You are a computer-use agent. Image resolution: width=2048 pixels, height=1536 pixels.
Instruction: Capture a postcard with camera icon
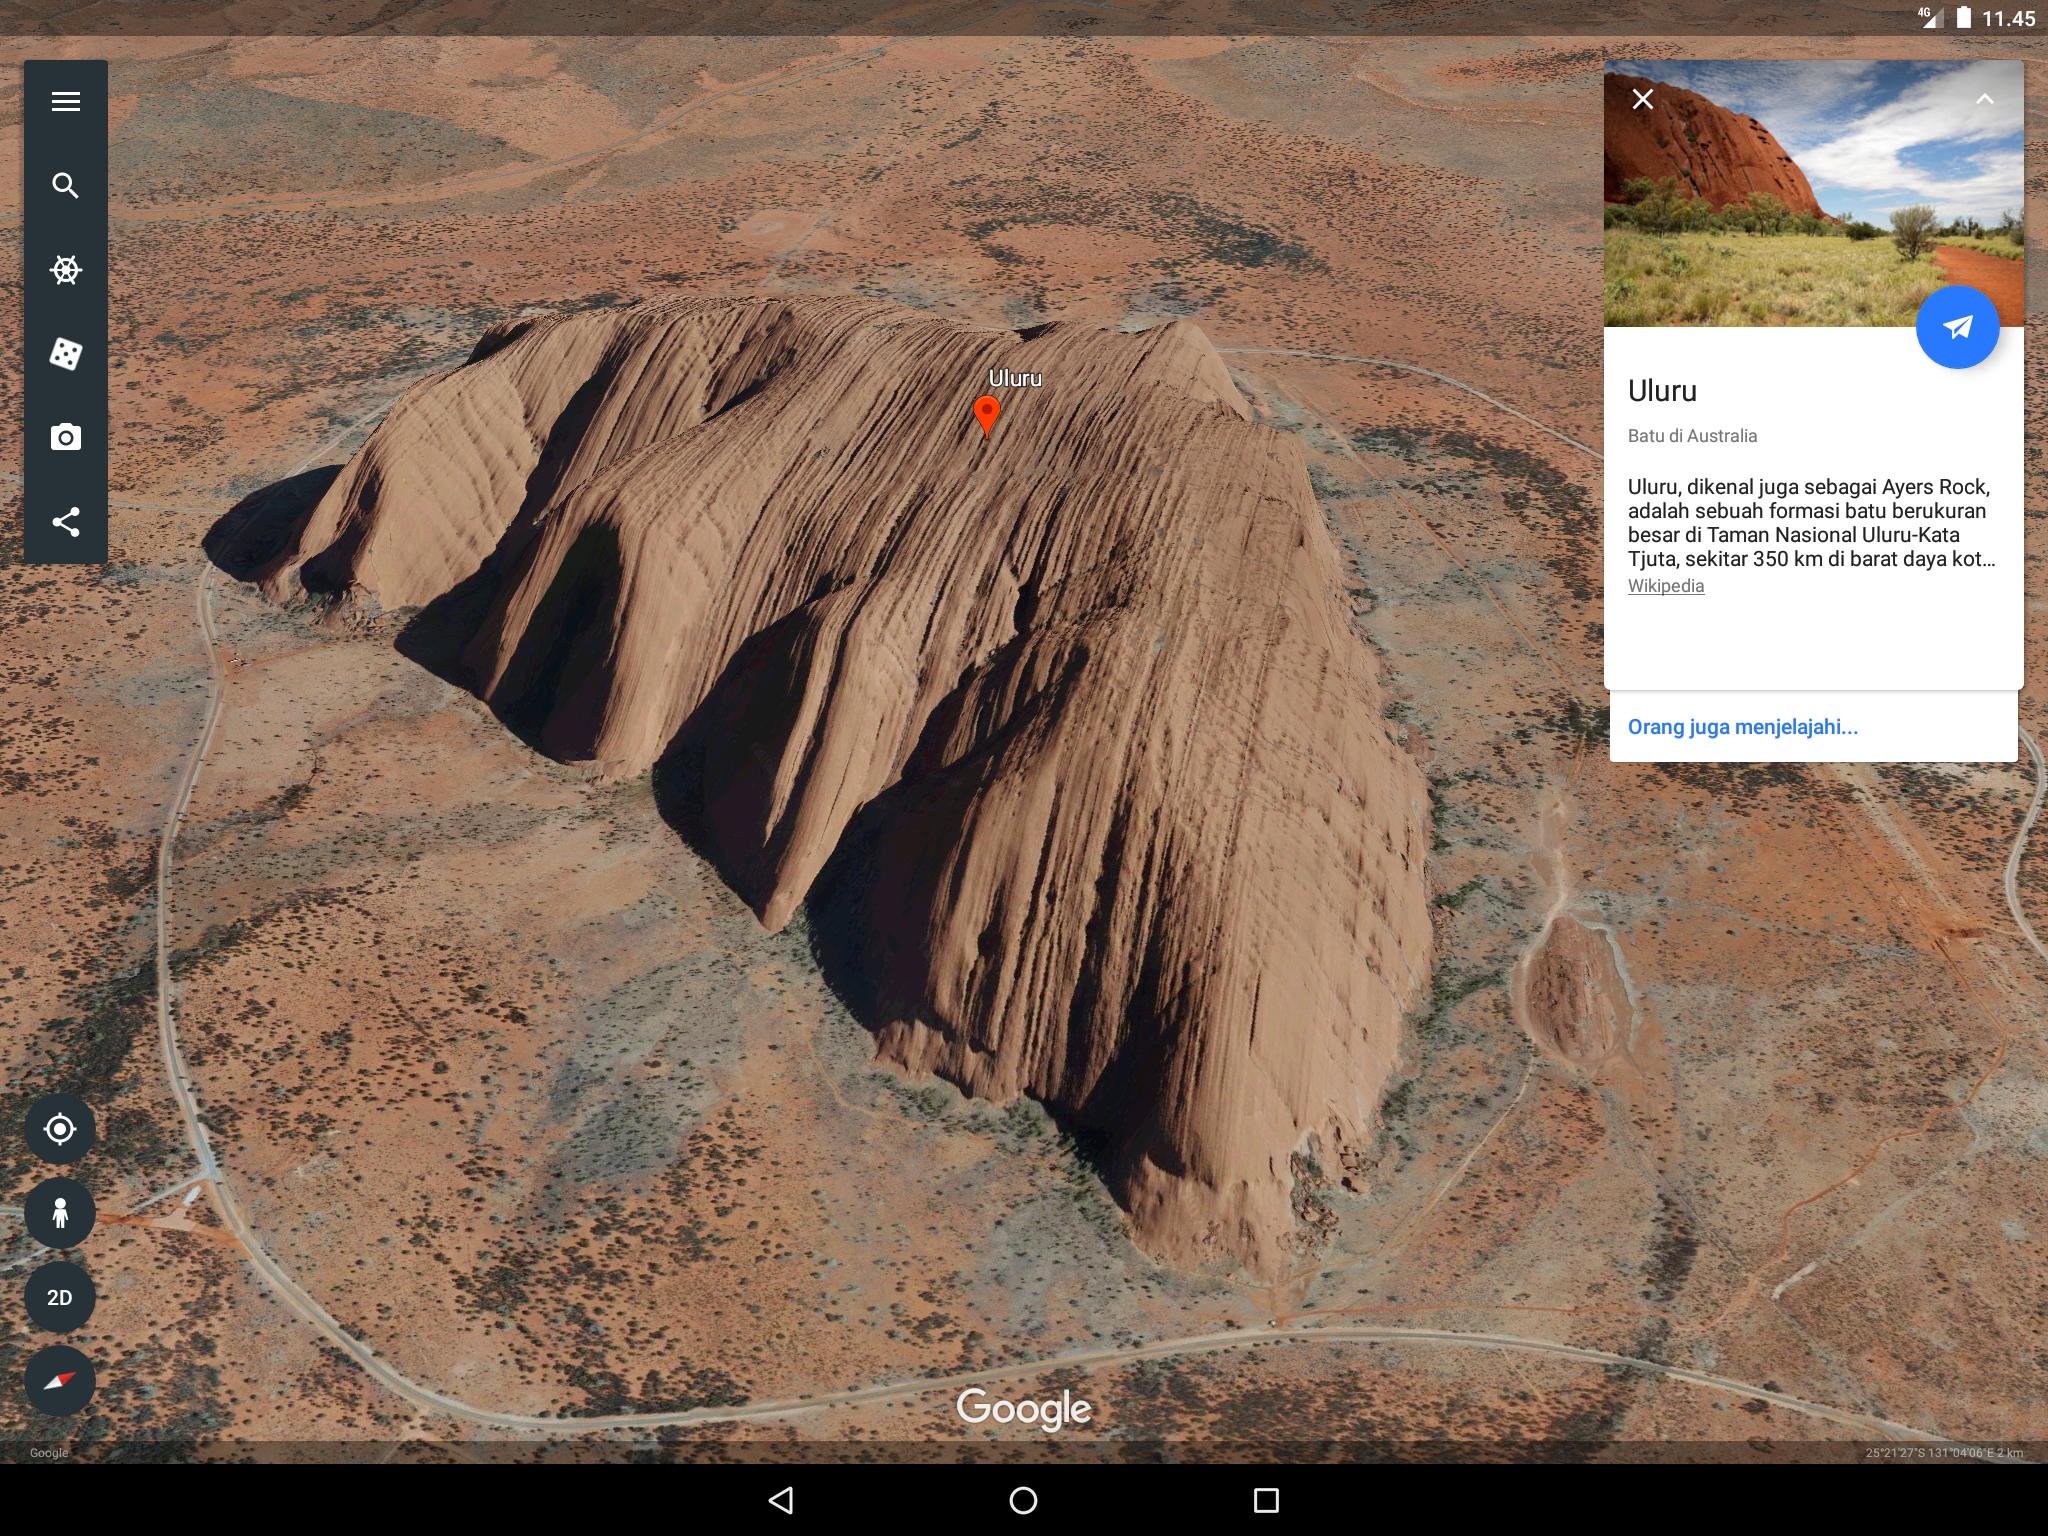click(66, 437)
